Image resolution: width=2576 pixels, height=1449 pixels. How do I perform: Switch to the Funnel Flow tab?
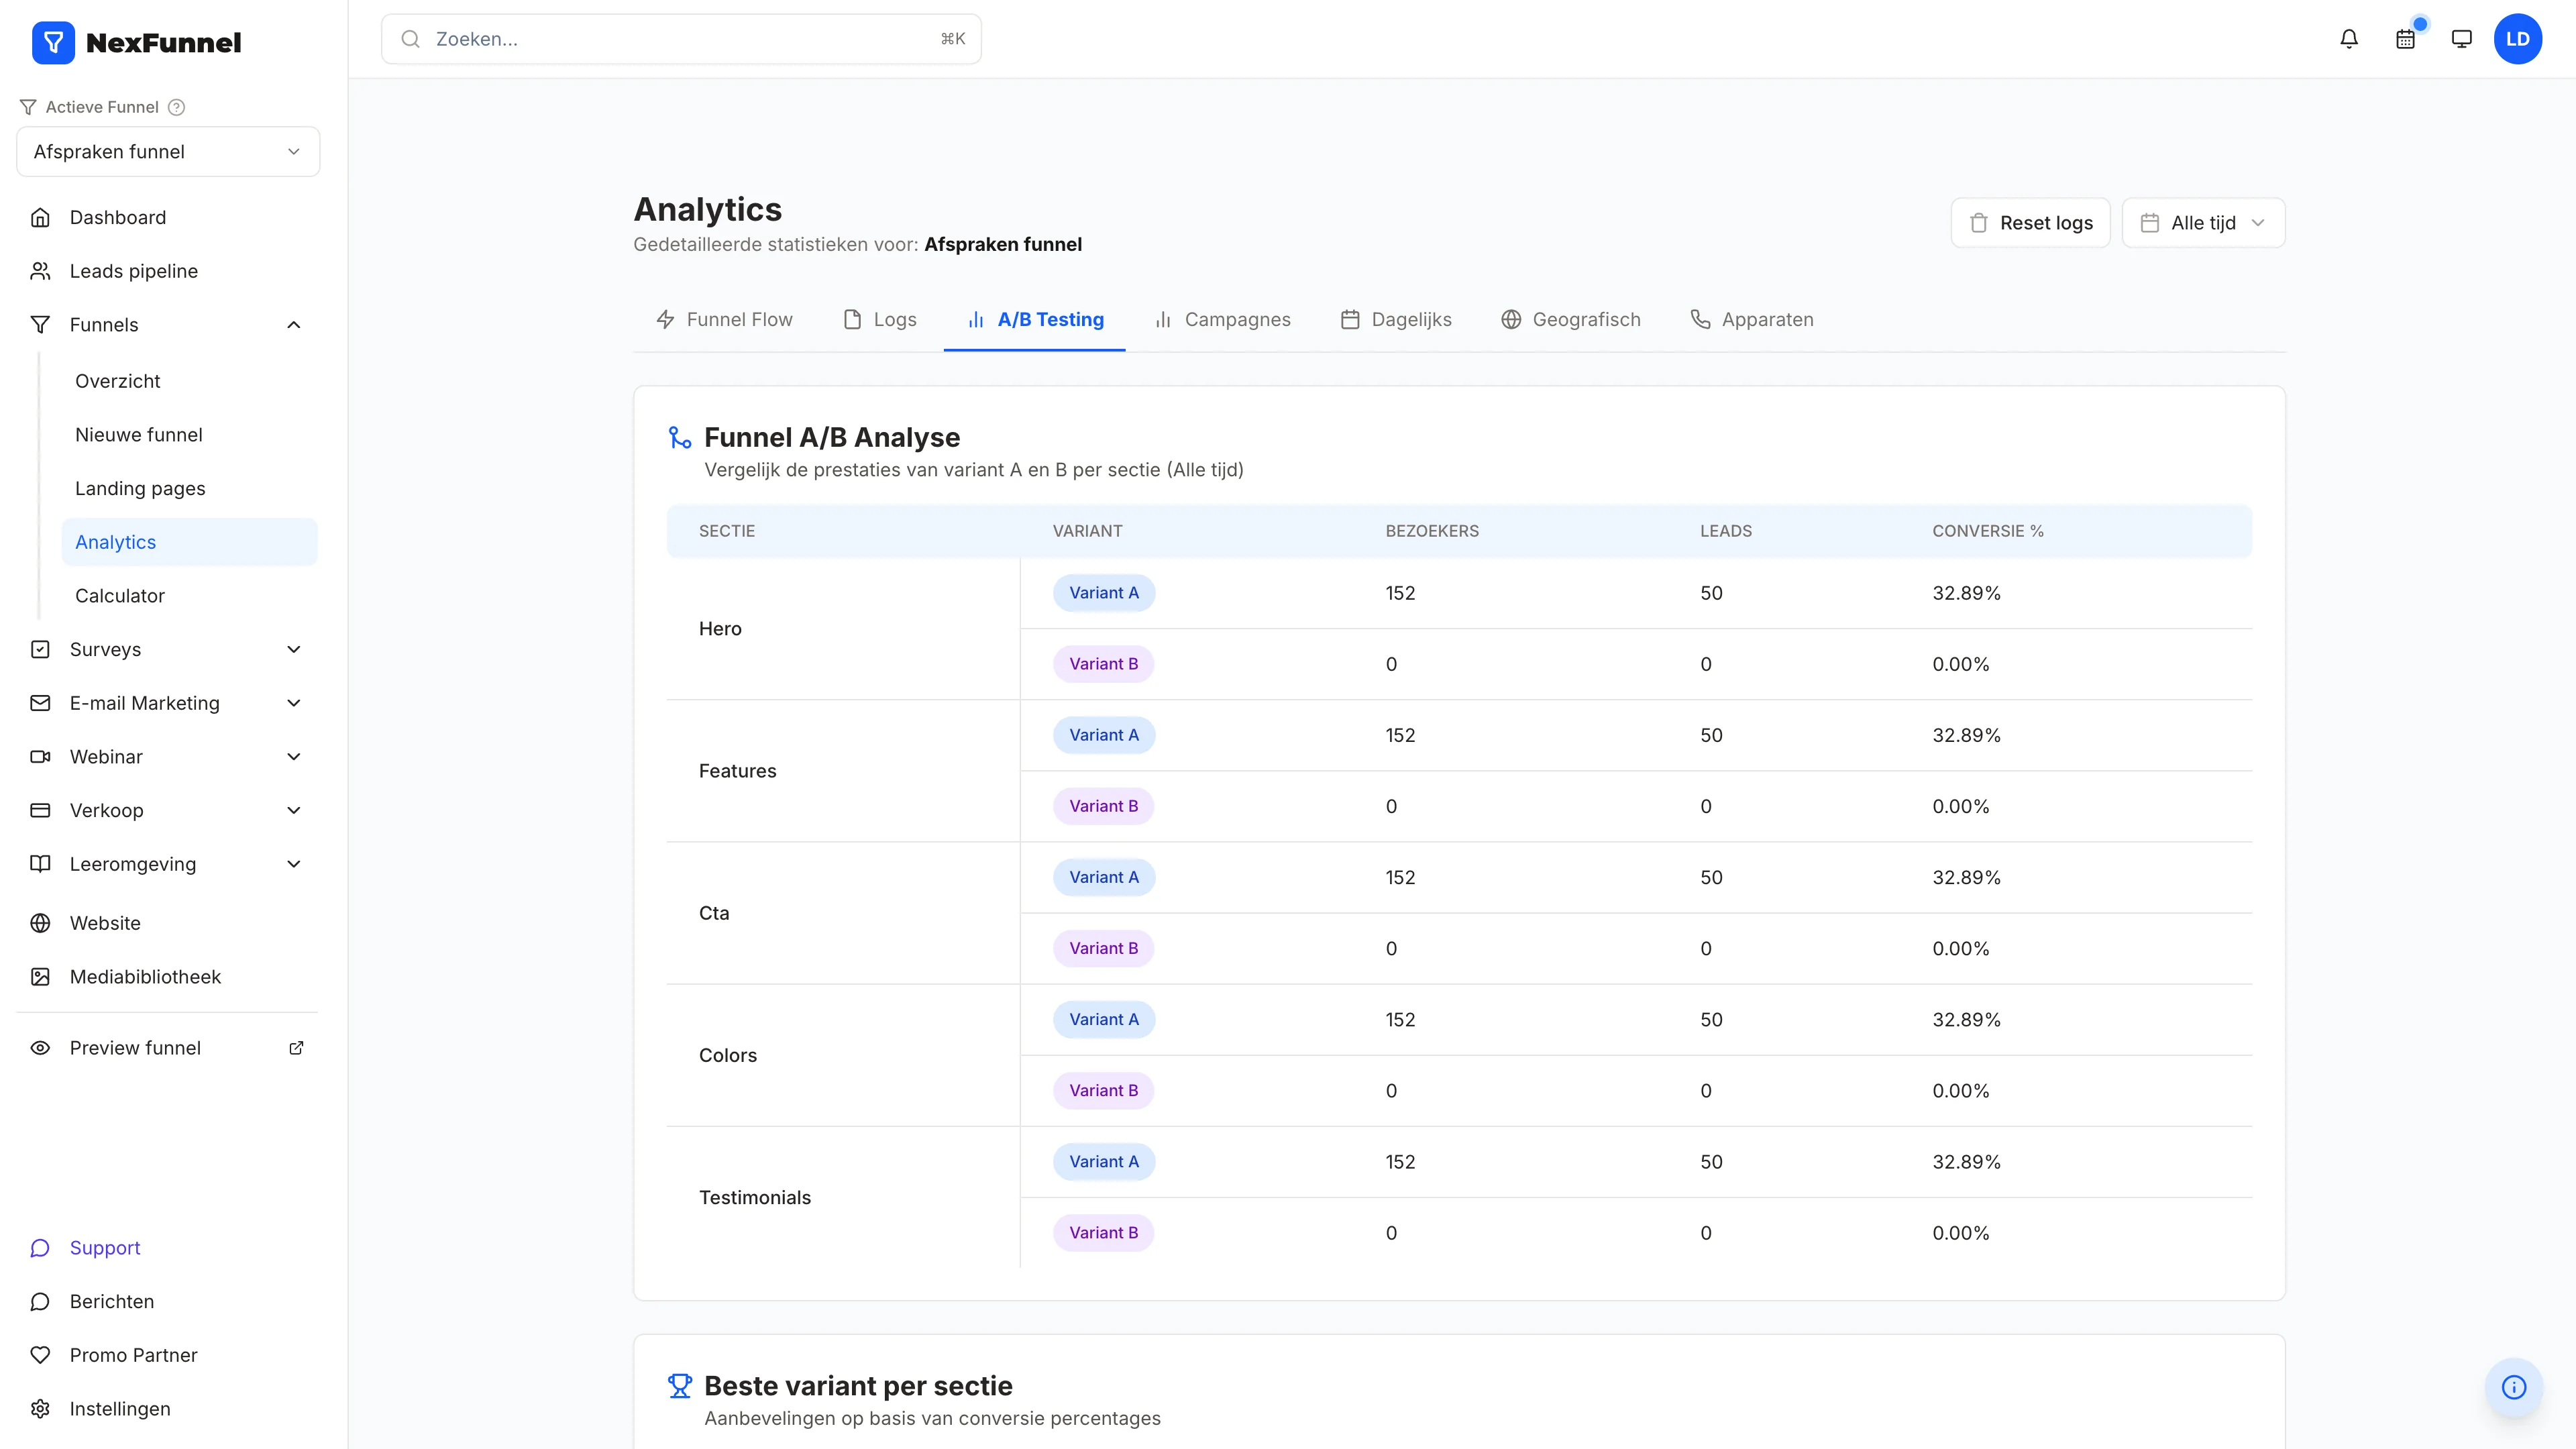724,320
